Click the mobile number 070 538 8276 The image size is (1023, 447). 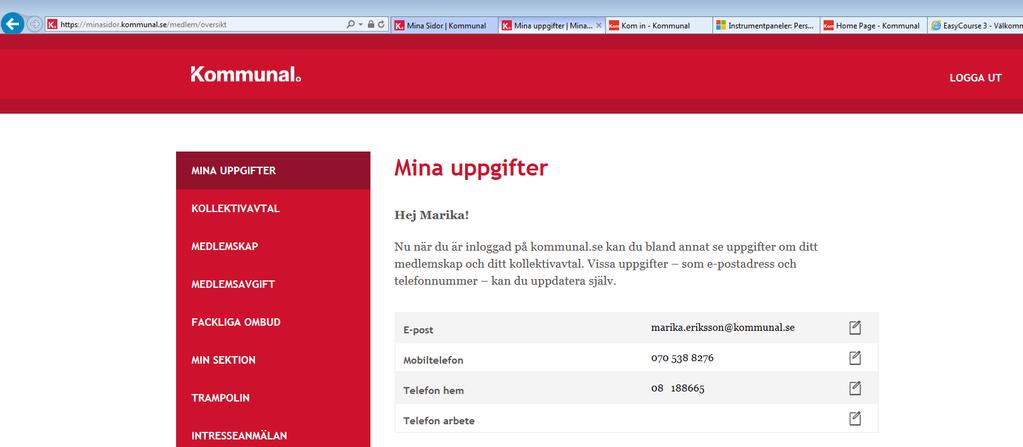(682, 358)
